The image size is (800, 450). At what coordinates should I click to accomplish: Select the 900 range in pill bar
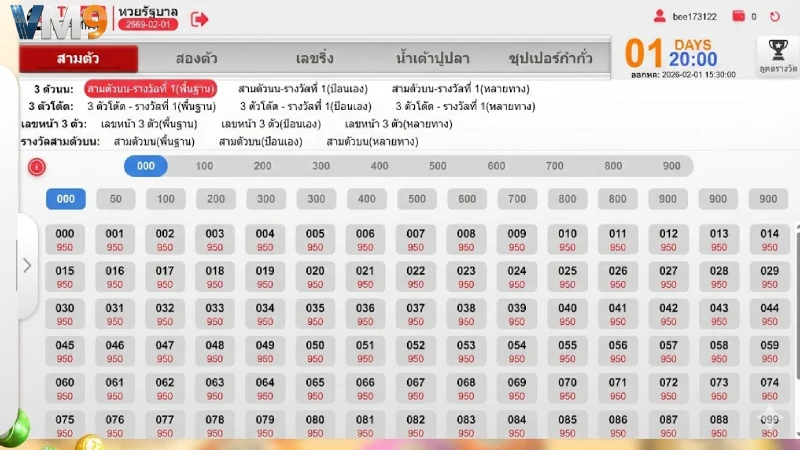pyautogui.click(x=671, y=166)
